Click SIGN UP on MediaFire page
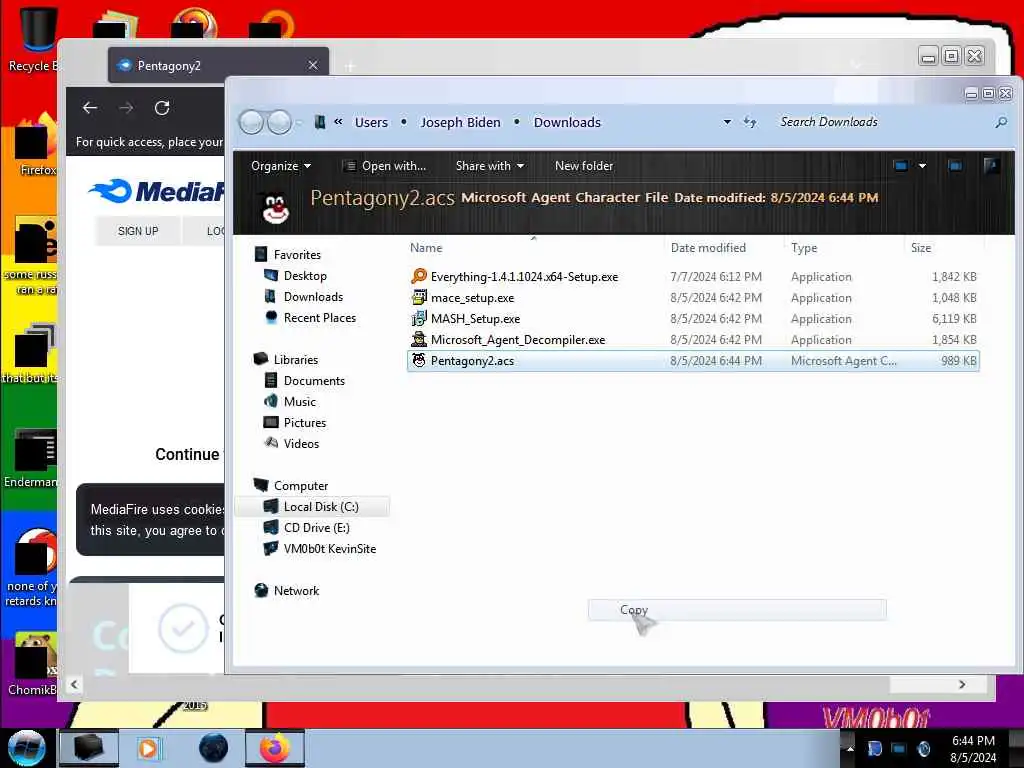Image resolution: width=1024 pixels, height=768 pixels. pyautogui.click(x=138, y=231)
